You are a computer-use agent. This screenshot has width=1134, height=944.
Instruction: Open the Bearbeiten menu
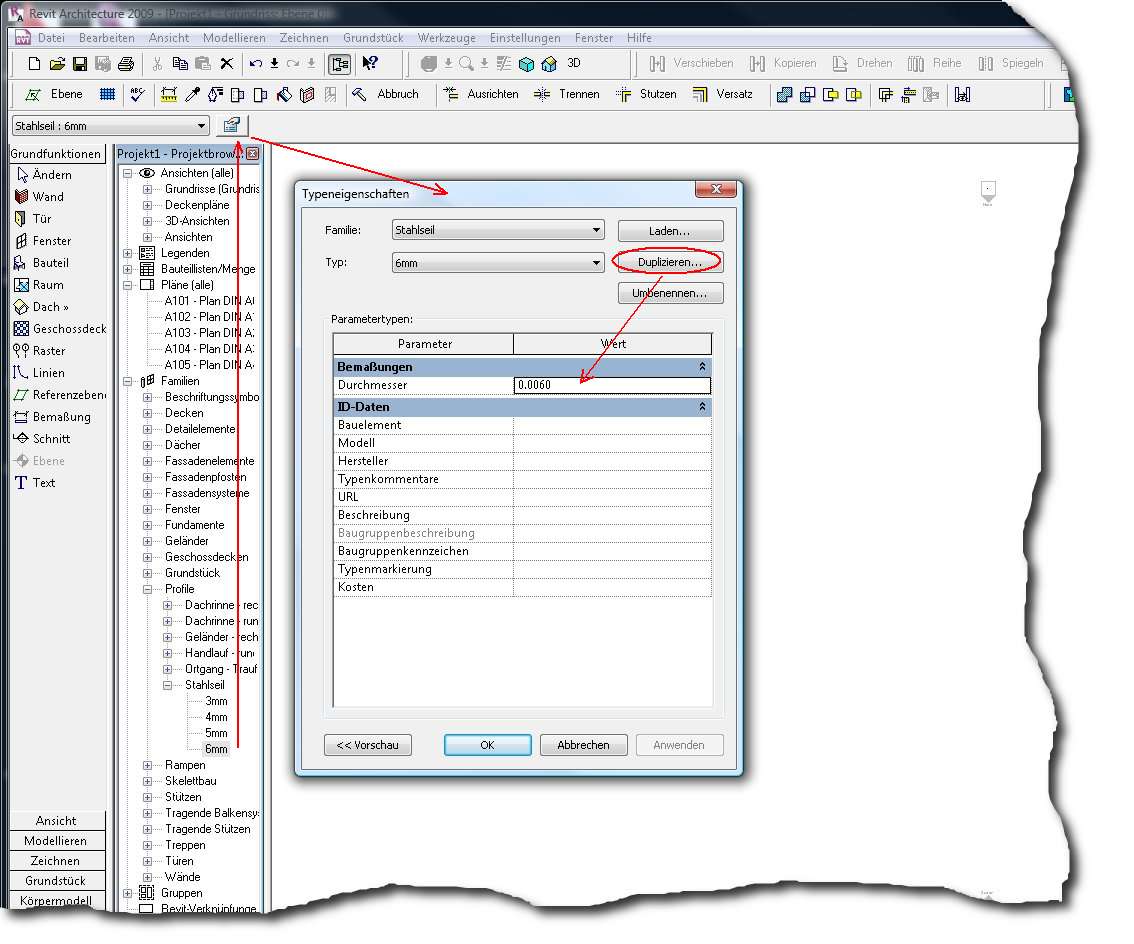pyautogui.click(x=106, y=38)
